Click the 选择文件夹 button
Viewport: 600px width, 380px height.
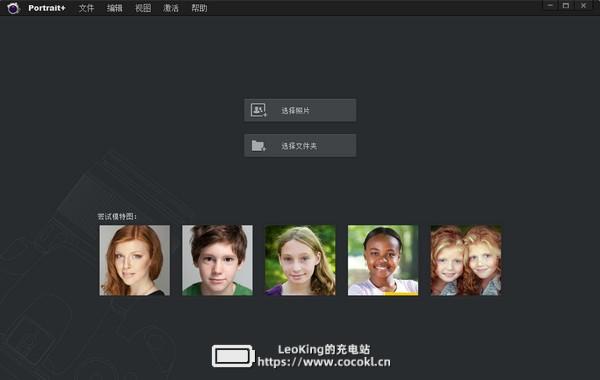tap(300, 145)
